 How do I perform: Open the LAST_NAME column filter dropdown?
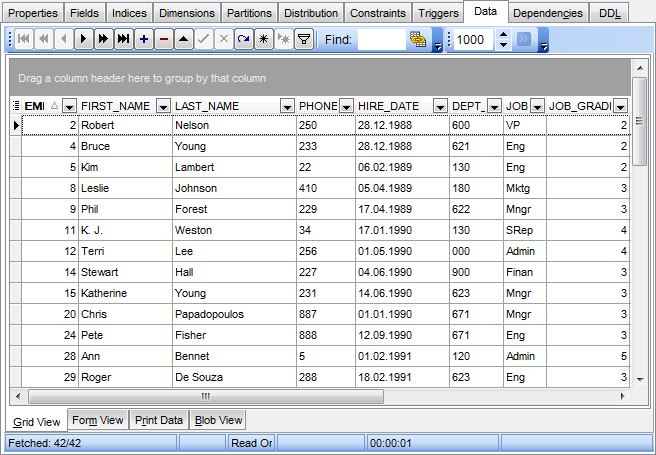(286, 106)
